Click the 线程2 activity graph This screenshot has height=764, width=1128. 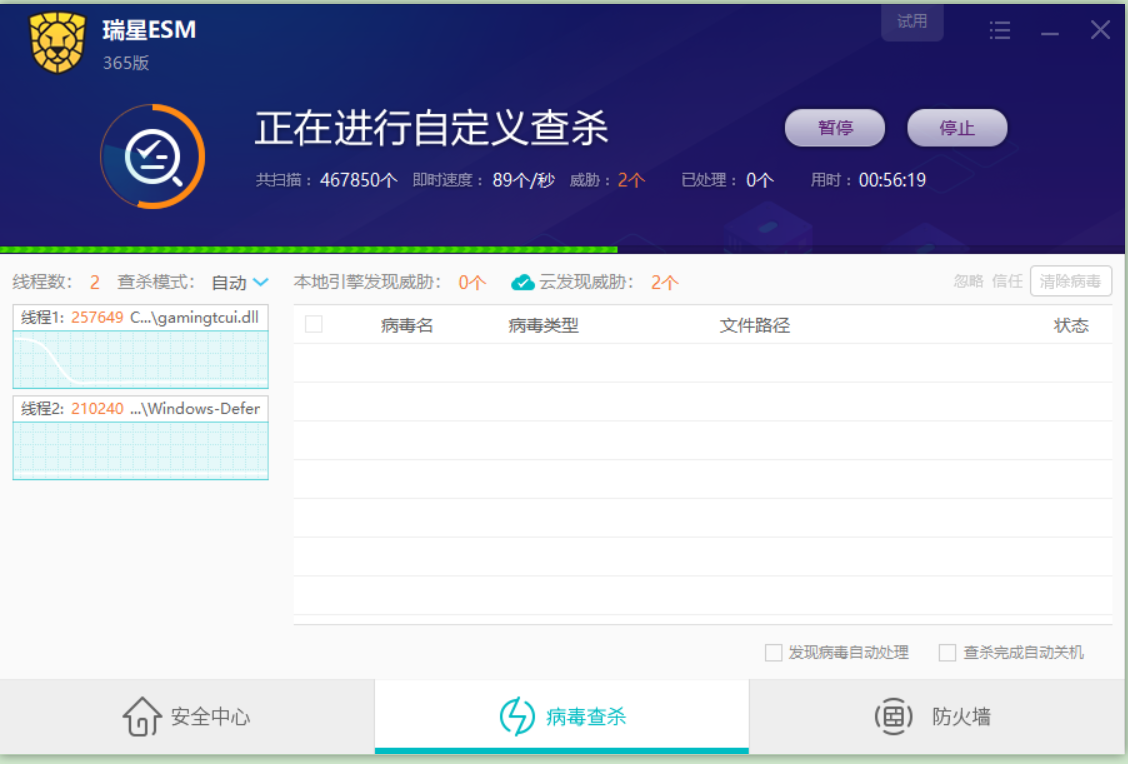(x=140, y=450)
